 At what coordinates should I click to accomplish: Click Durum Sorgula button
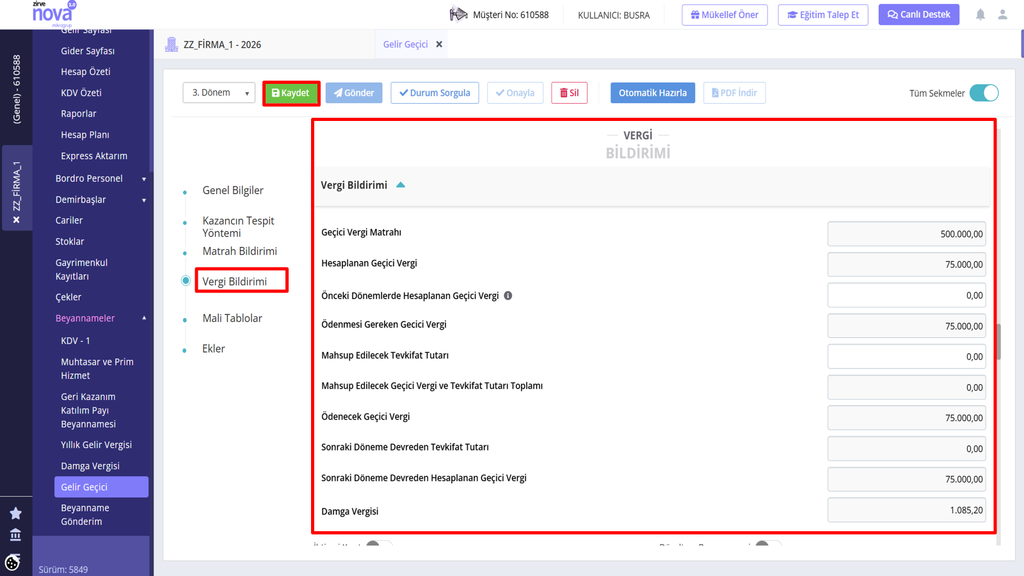coord(435,93)
